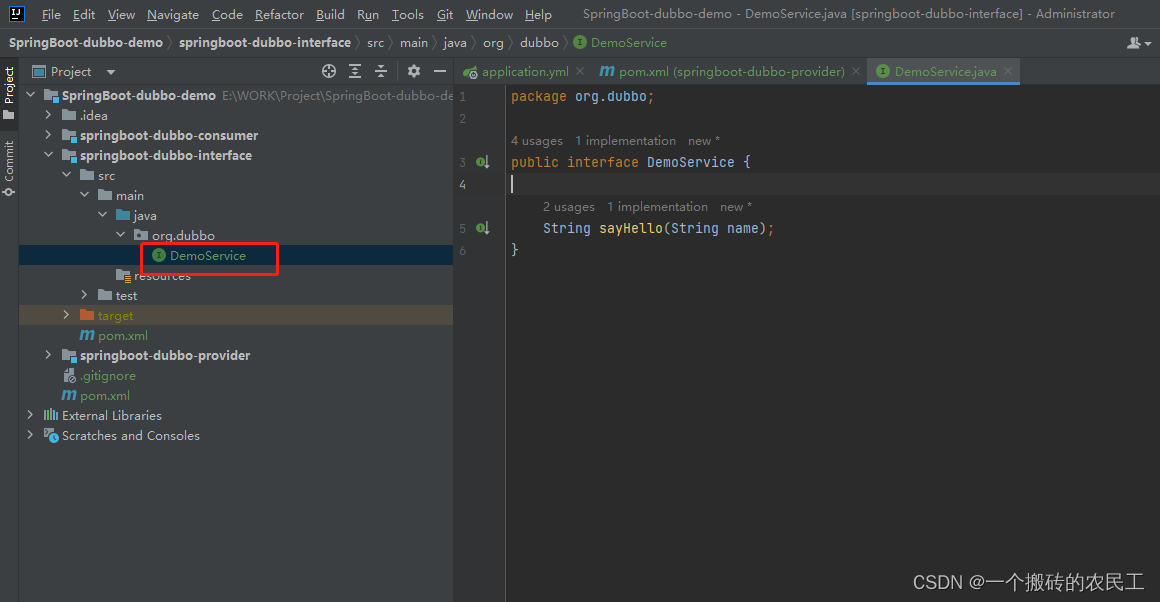Viewport: 1160px width, 602px height.
Task: Open the Project view dropdown arrow
Action: coord(111,72)
